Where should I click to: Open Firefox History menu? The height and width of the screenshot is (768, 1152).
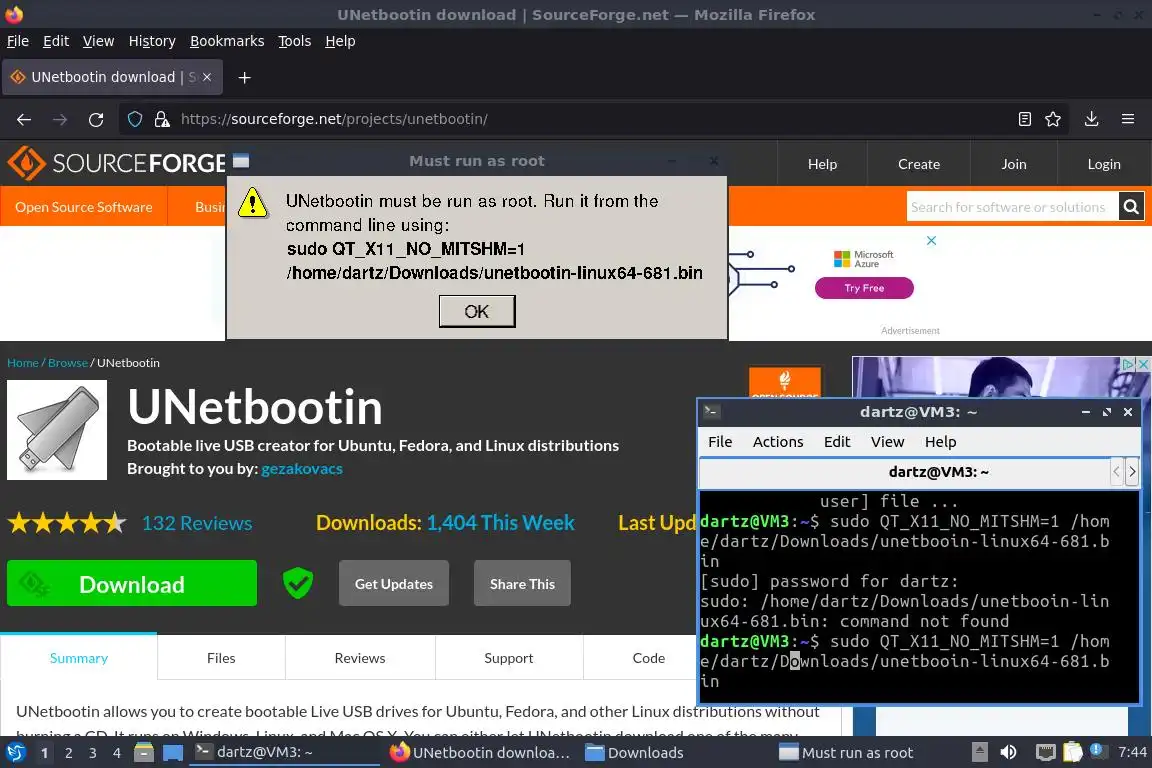tap(152, 41)
